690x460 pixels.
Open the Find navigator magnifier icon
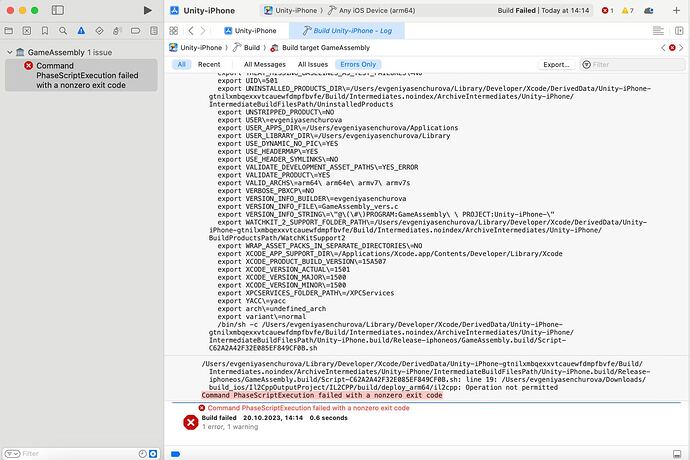pyautogui.click(x=63, y=31)
